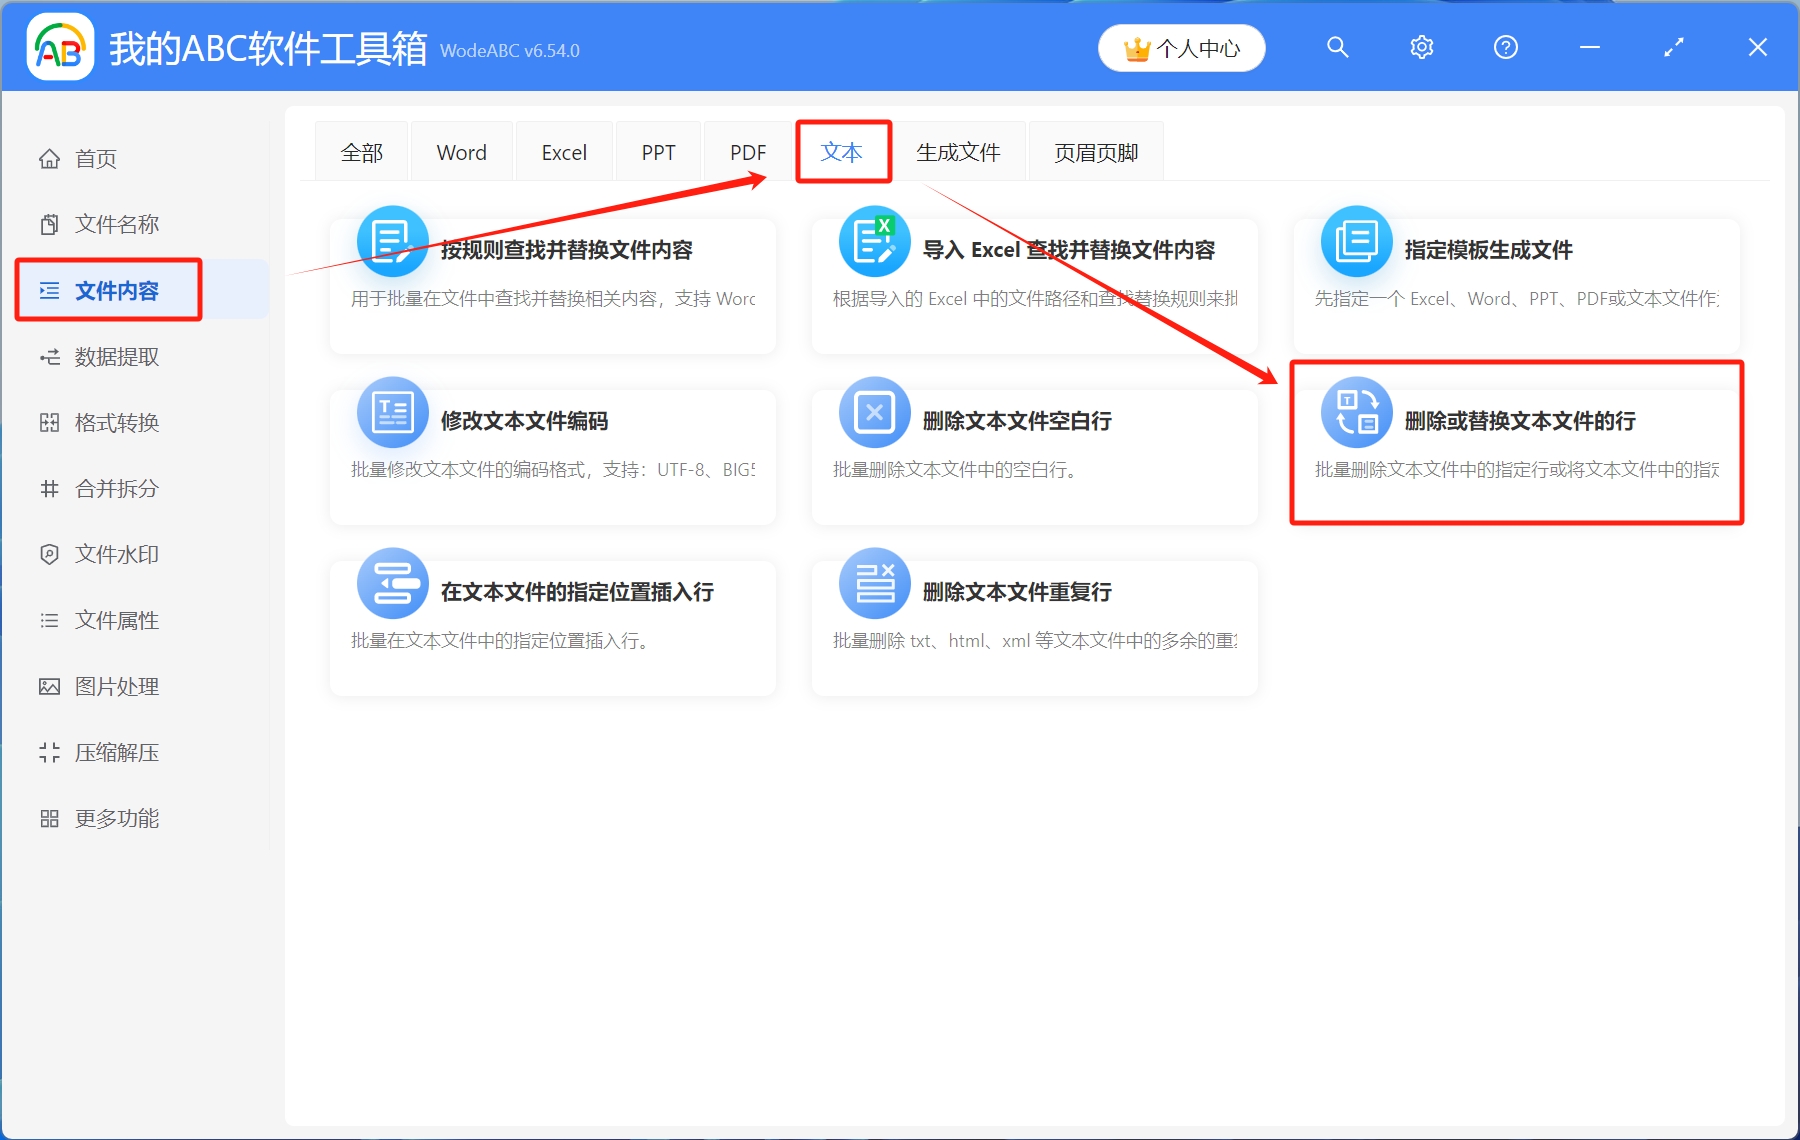Open the 按规则查找并替换文件内容 tool icon
The width and height of the screenshot is (1800, 1140).
(x=391, y=241)
